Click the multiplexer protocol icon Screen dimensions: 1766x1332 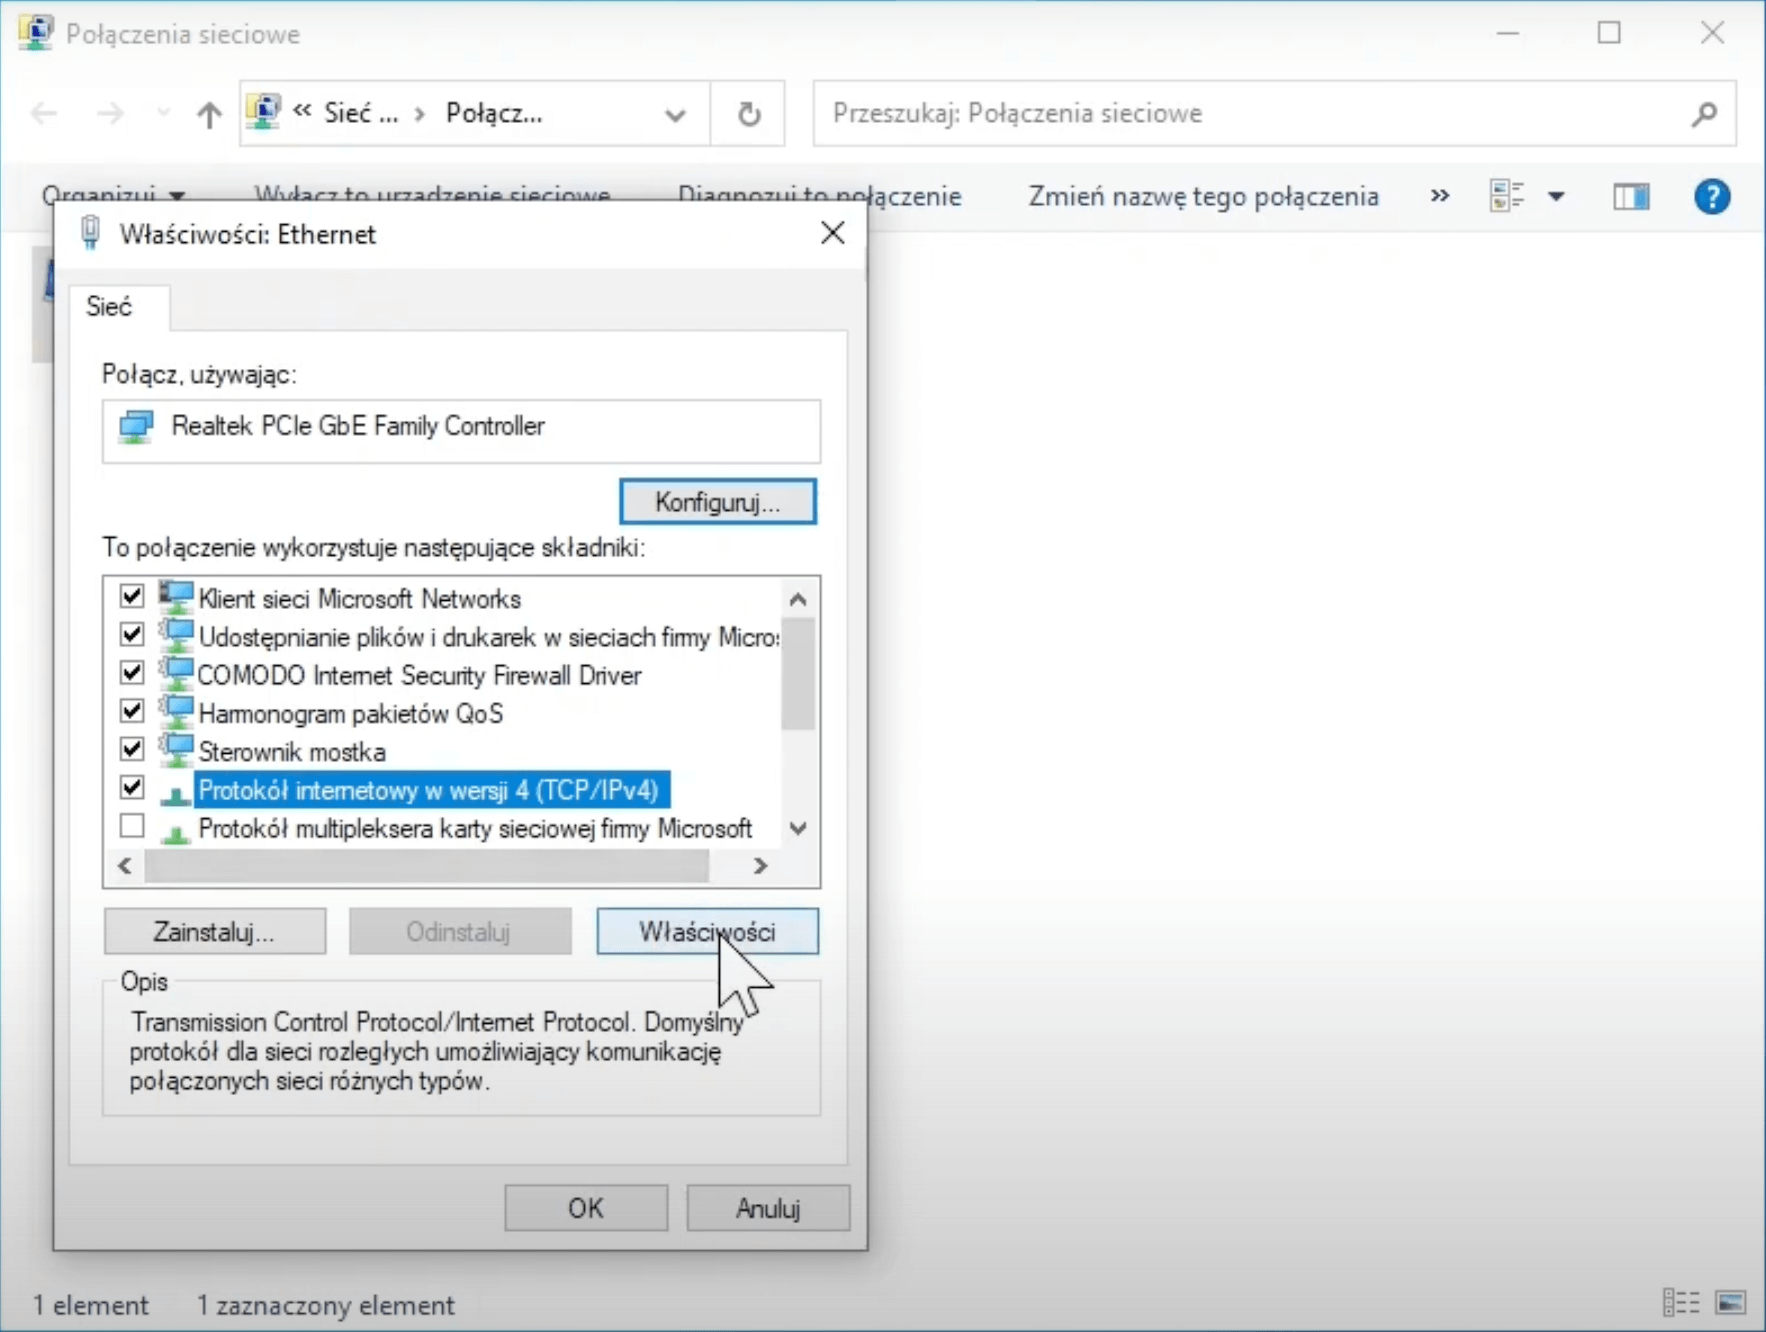[x=176, y=832]
